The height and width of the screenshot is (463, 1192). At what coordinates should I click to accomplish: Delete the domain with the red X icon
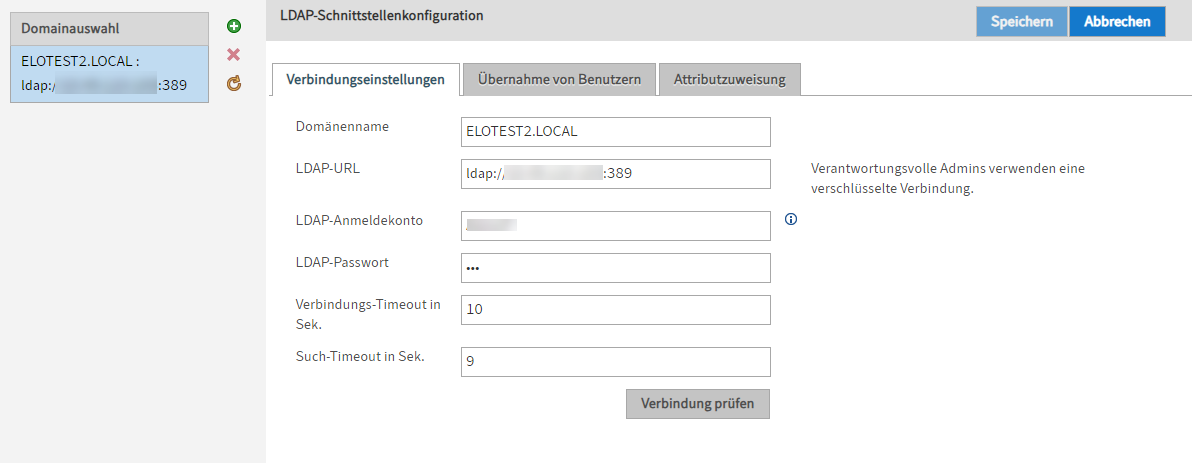(234, 55)
